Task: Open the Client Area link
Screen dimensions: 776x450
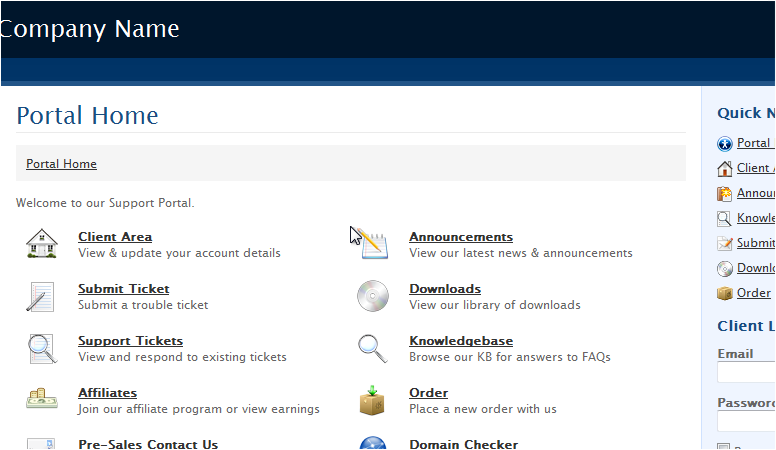Action: 115,237
